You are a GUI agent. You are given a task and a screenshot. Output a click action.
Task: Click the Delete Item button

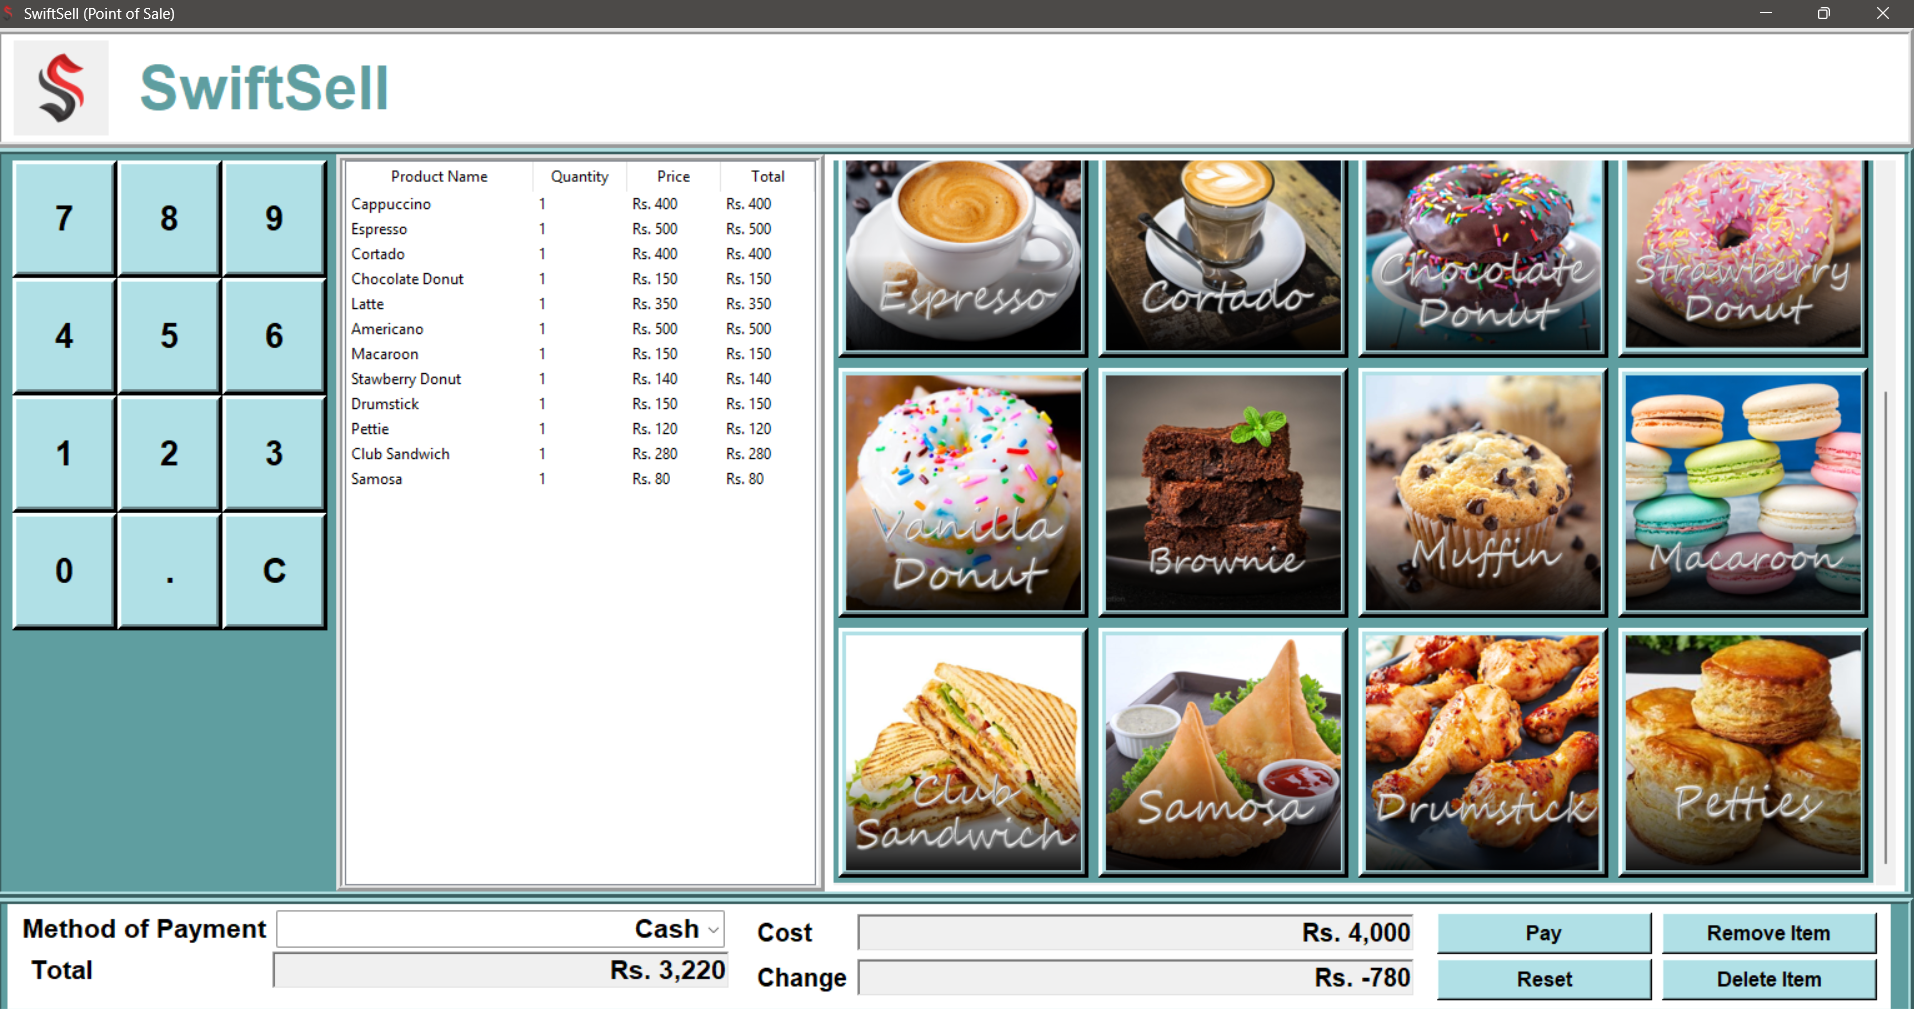point(1768,979)
